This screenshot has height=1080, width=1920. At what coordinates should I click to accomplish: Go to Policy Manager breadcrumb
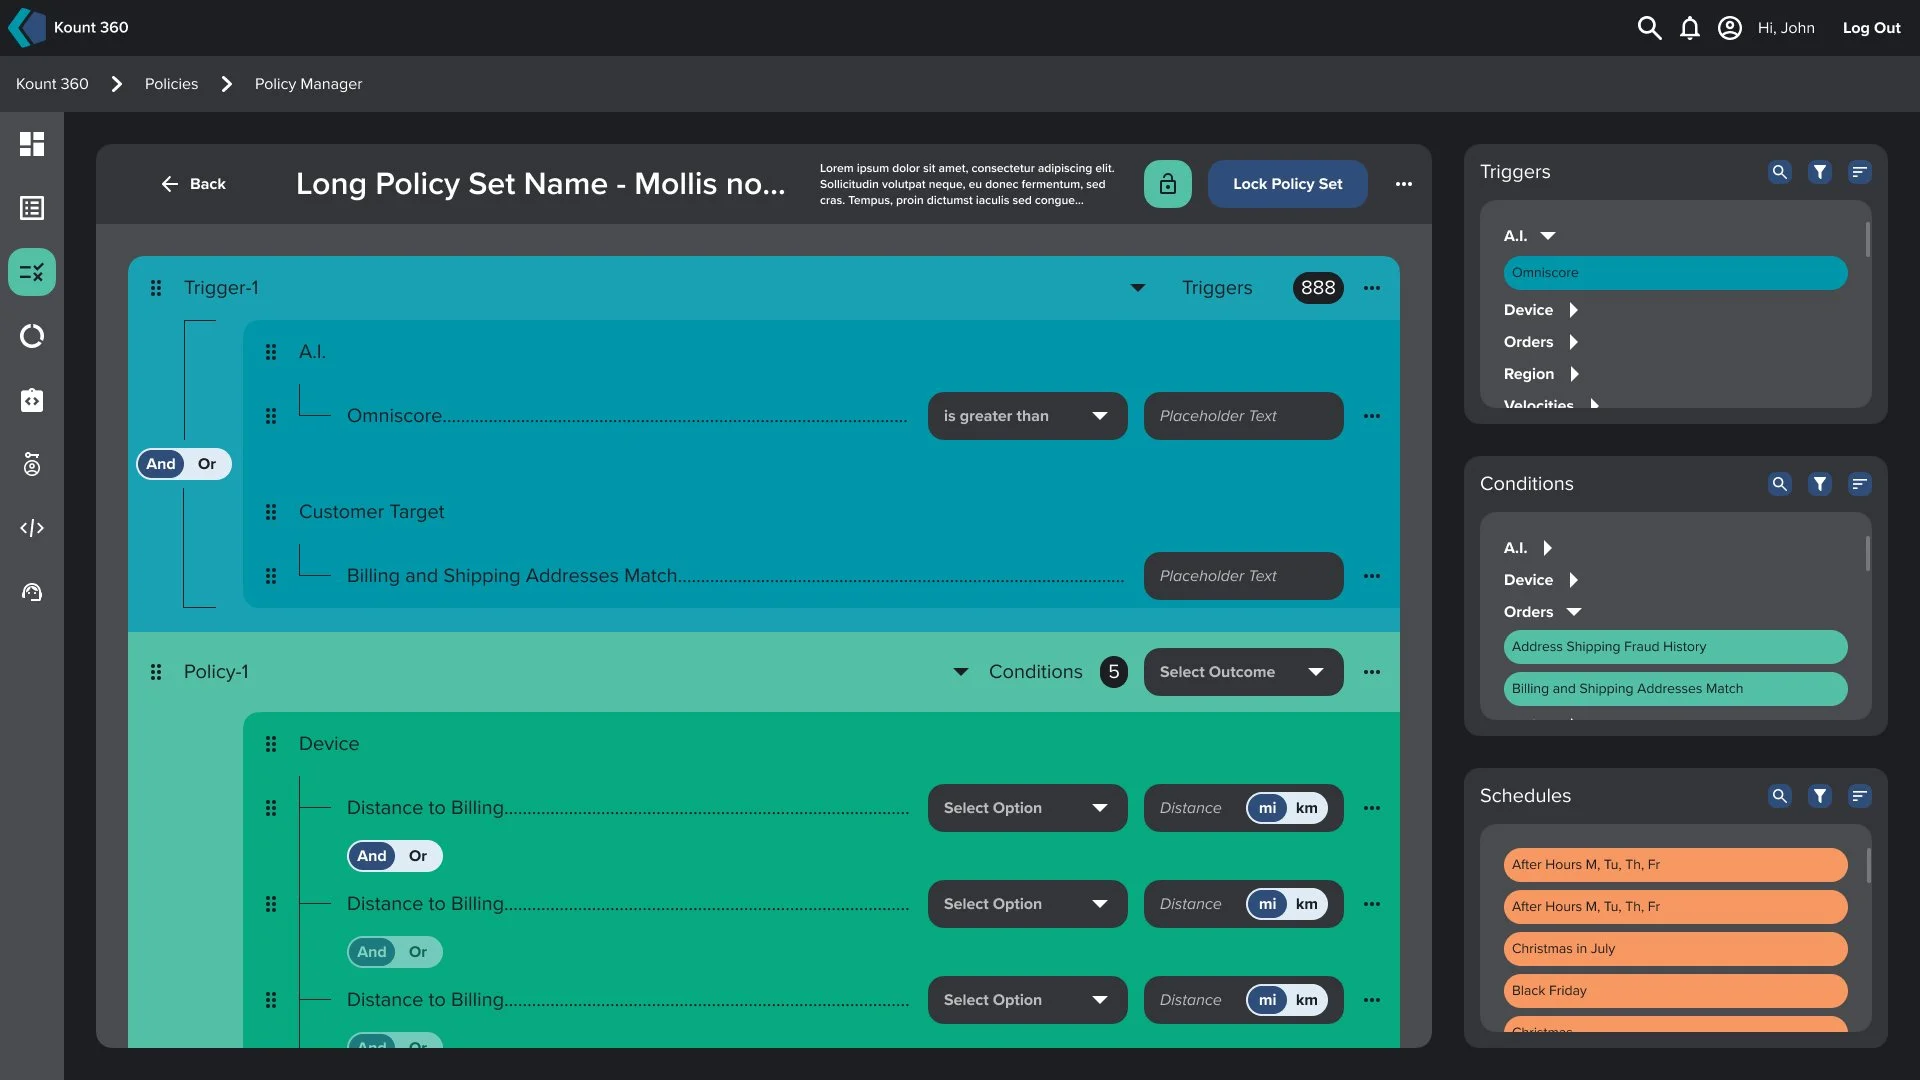click(x=308, y=84)
